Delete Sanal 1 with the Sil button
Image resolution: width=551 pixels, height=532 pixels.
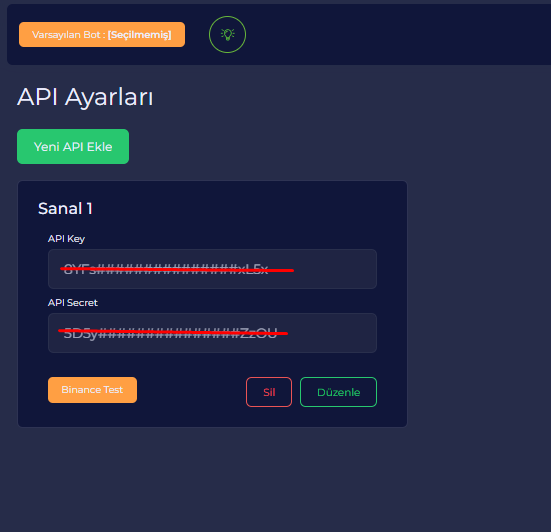(x=269, y=392)
